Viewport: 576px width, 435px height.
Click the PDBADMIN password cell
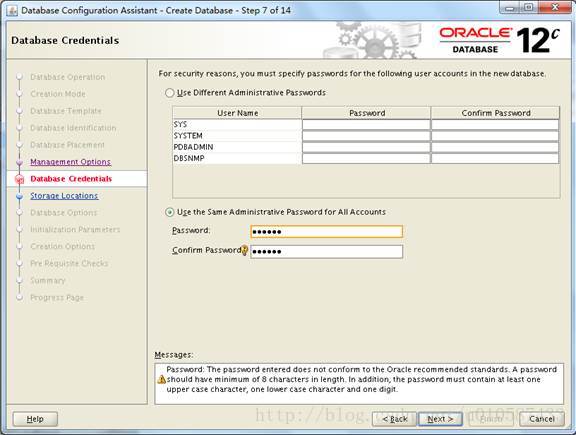366,147
